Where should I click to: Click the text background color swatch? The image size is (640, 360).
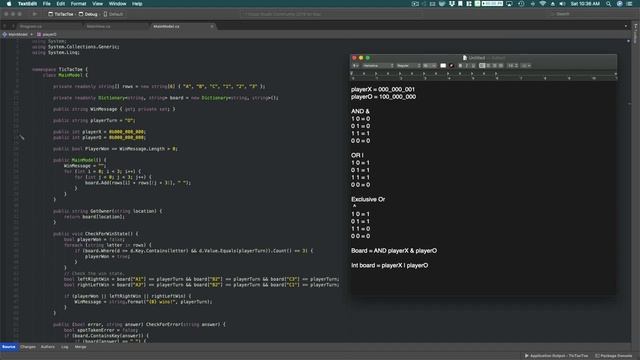[x=451, y=65]
